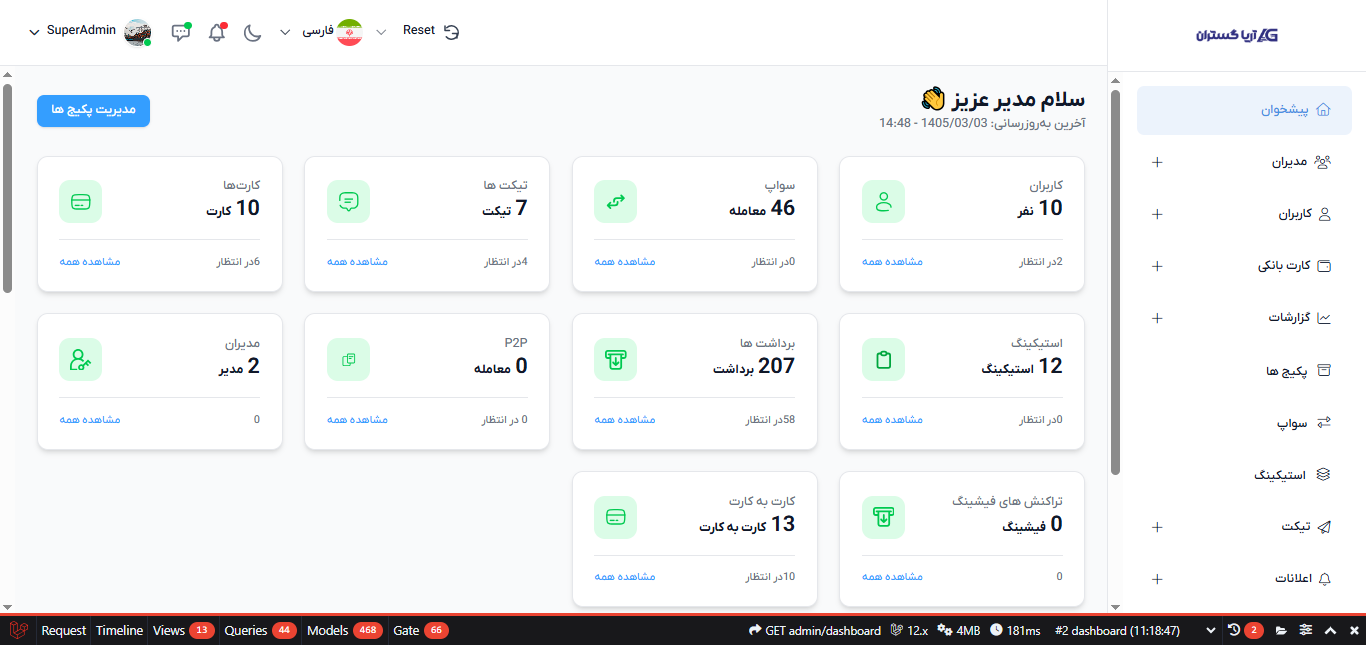Click the swap arrows icon on سواپ card
Screen dimensions: 1366x645
click(616, 202)
